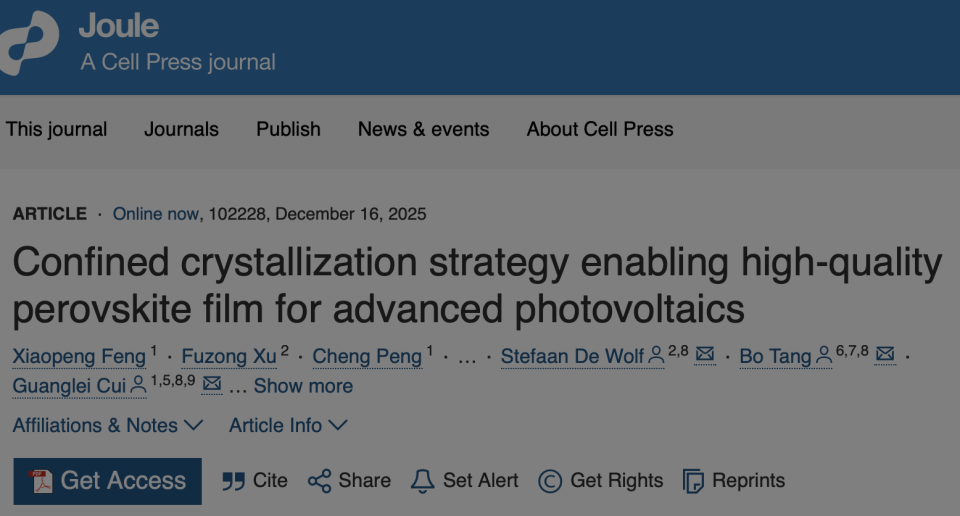960x516 pixels.
Task: Open the Journals menu
Action: tap(181, 129)
